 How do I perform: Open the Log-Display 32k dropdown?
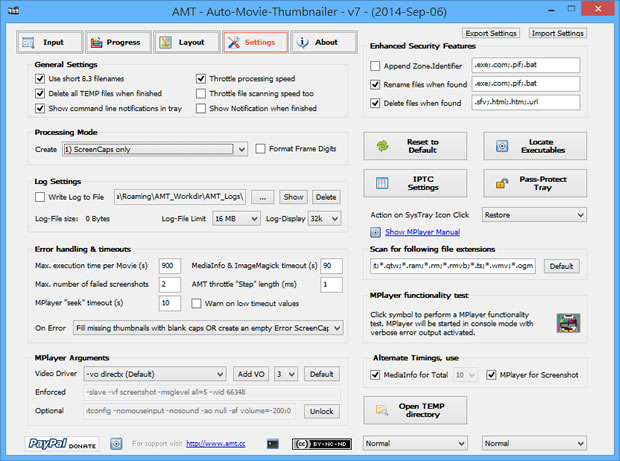coord(324,219)
